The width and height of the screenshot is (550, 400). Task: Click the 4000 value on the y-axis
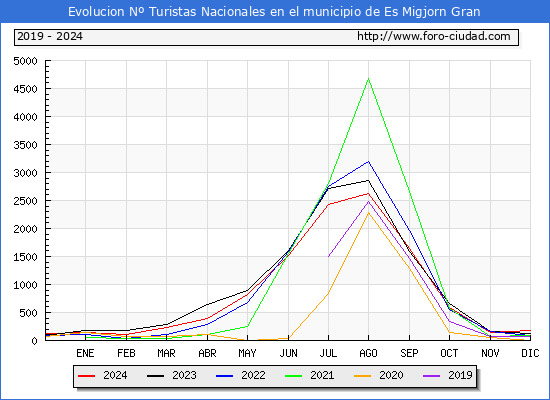pos(25,117)
